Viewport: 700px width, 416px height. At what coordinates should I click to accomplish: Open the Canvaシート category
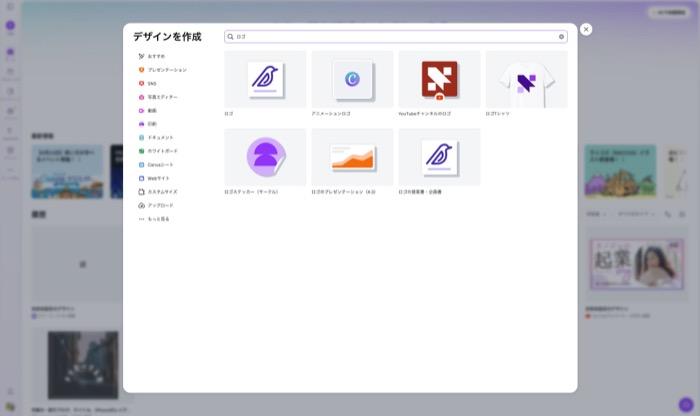156,165
